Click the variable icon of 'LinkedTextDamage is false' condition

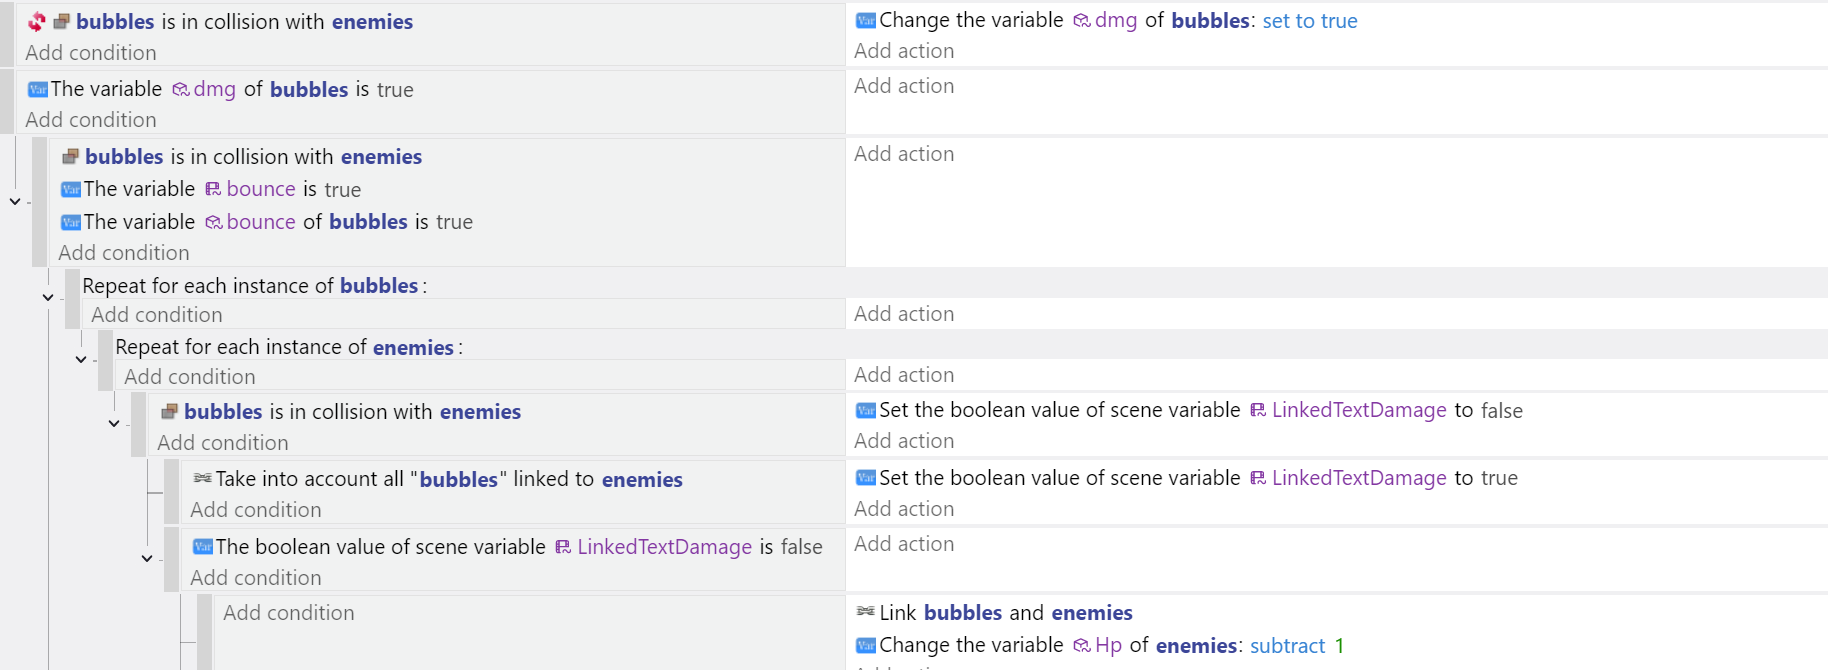click(x=203, y=546)
